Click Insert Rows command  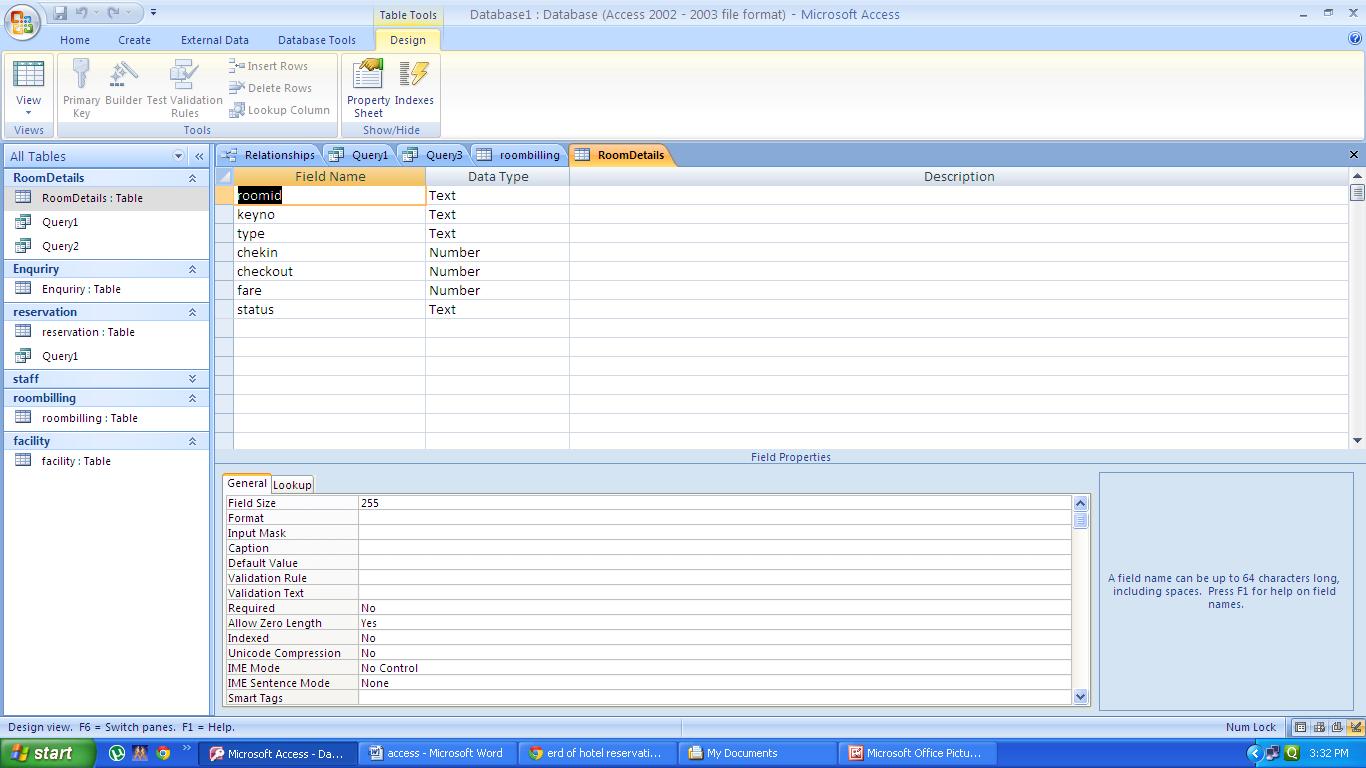coord(268,66)
